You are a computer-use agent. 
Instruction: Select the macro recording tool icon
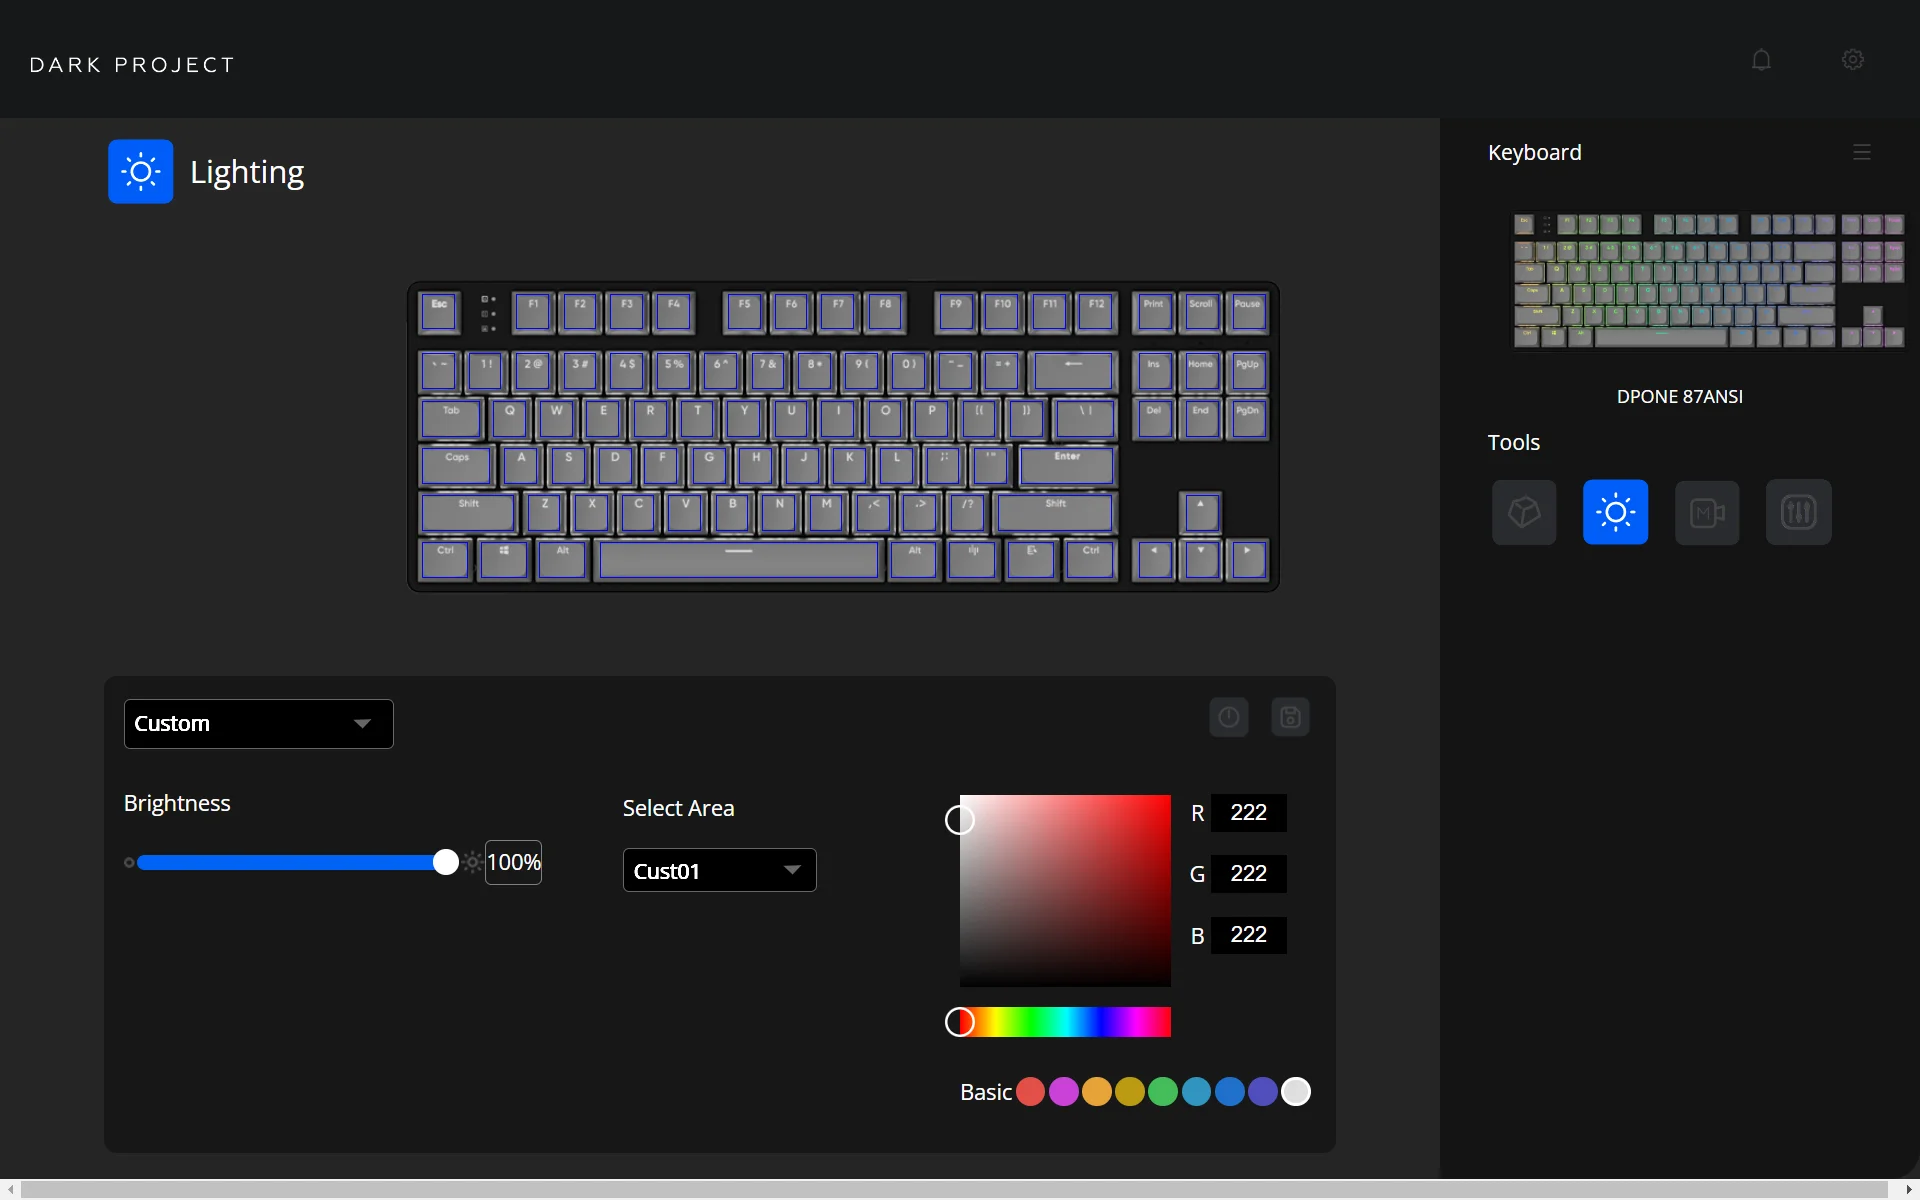click(x=1706, y=512)
